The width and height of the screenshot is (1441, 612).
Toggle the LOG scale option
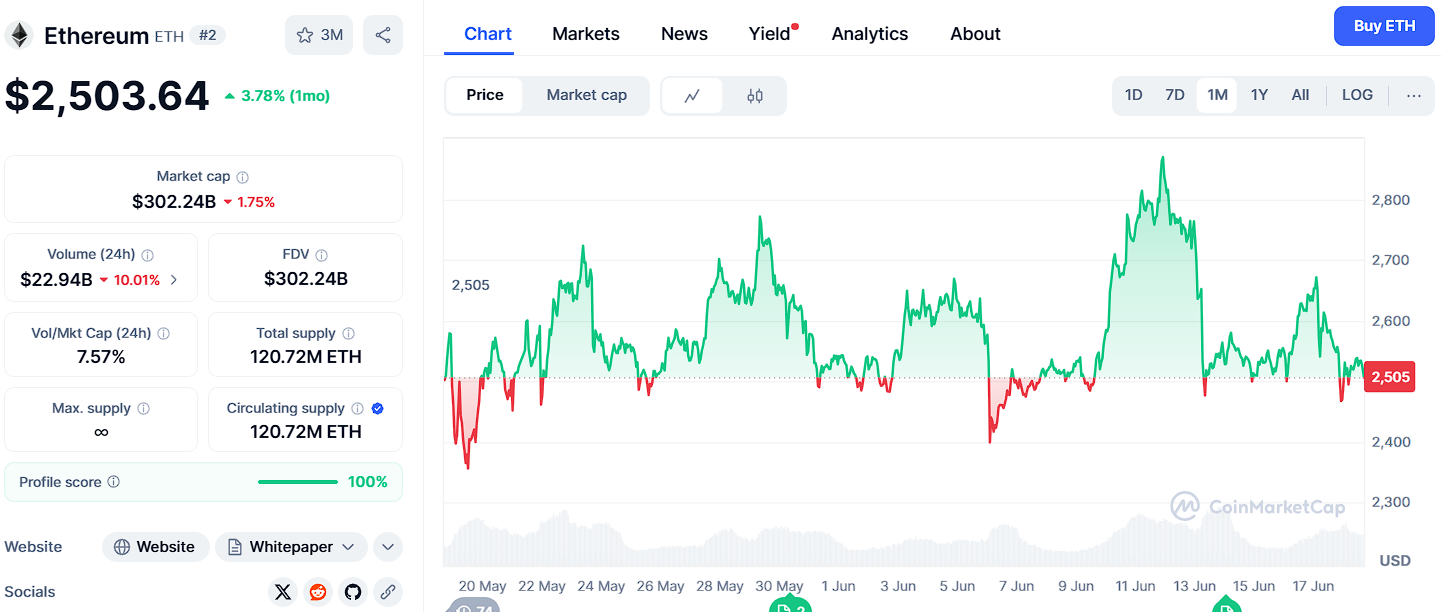tap(1357, 96)
